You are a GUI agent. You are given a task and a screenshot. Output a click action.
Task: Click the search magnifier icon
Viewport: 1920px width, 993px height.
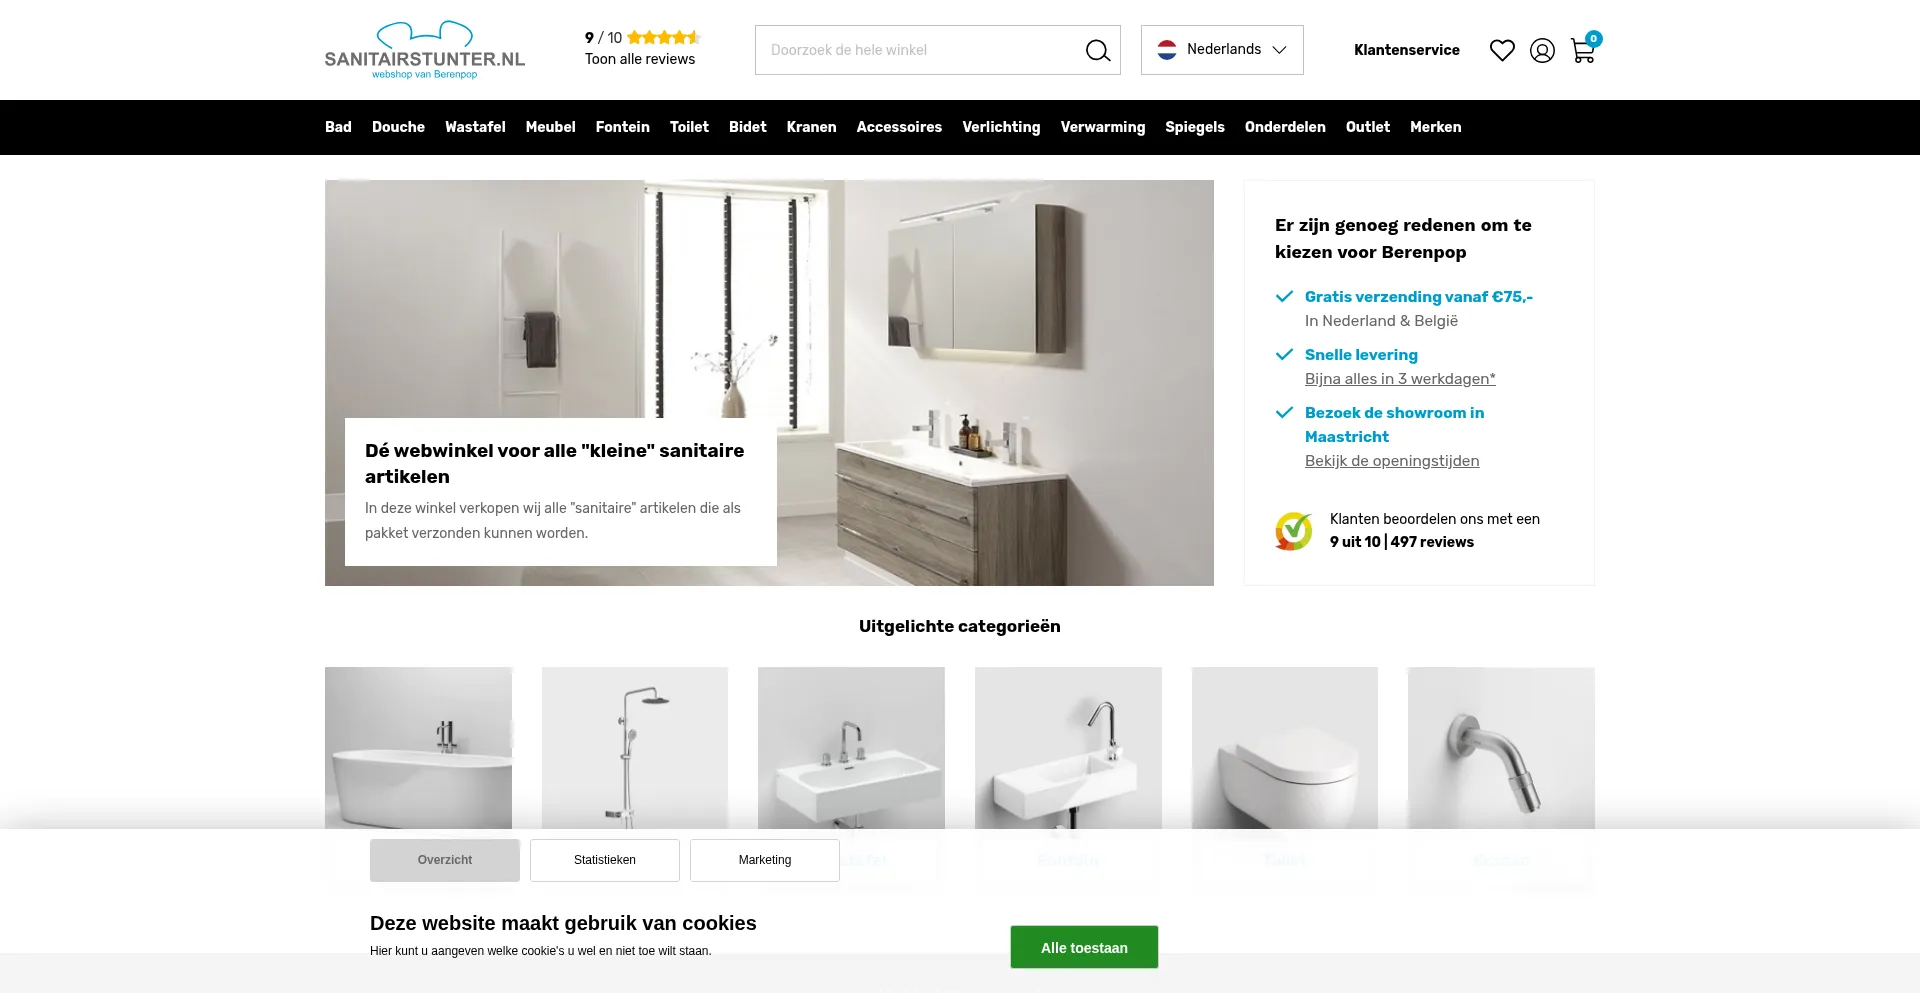pyautogui.click(x=1098, y=50)
